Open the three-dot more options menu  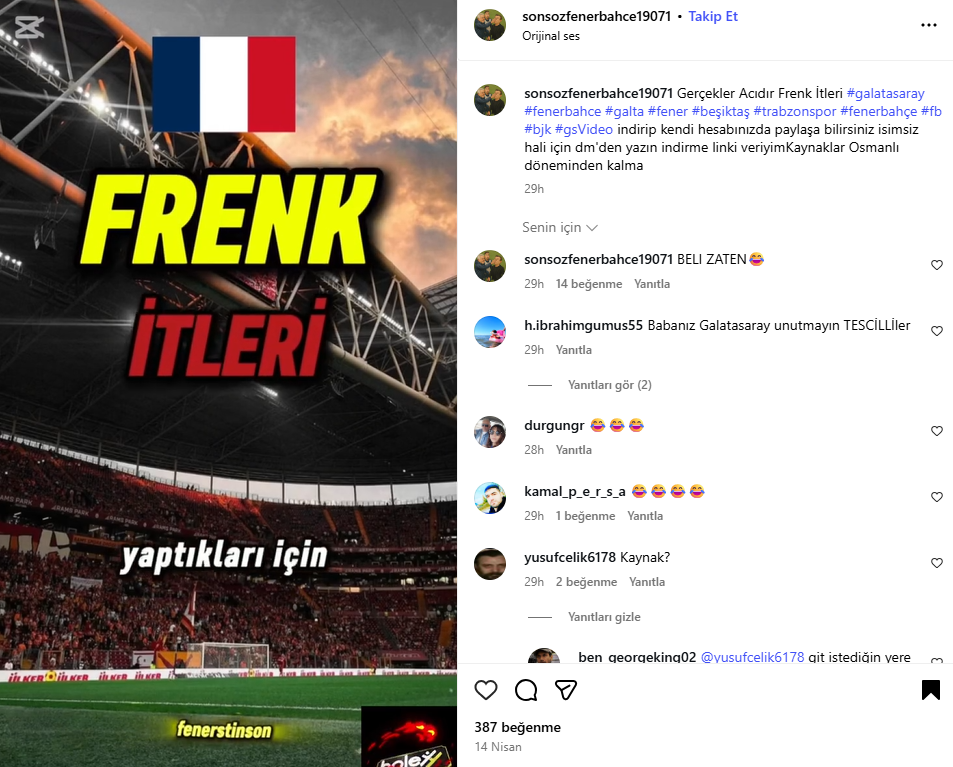(x=929, y=25)
